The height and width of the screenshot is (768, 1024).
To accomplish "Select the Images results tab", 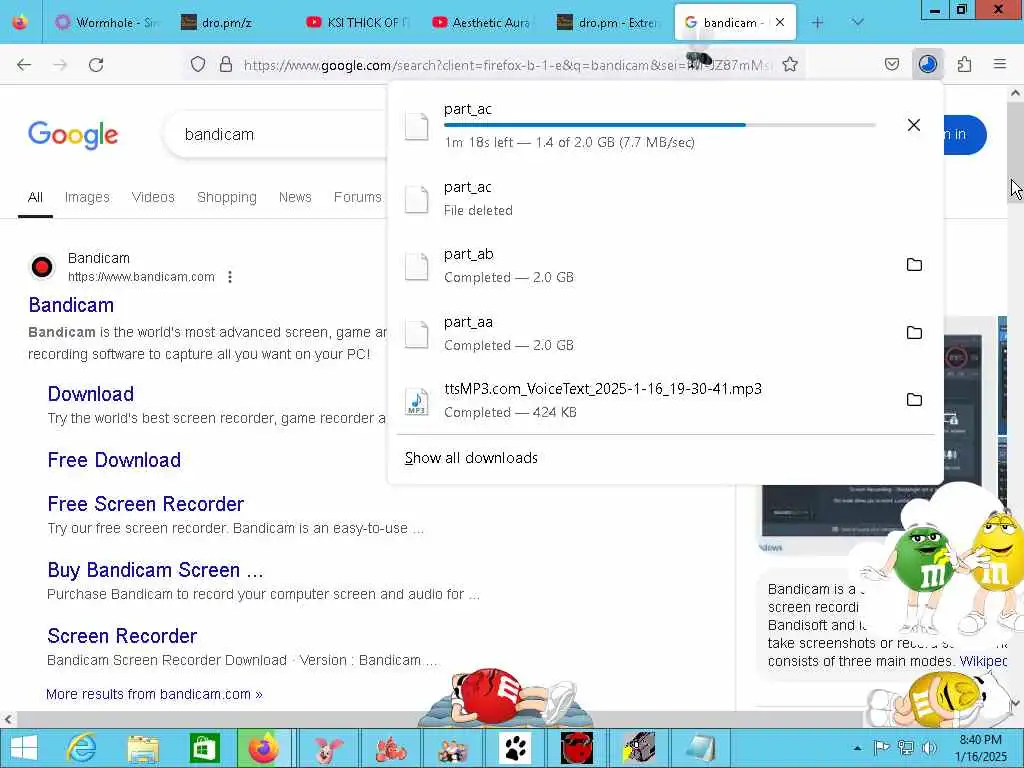I will pos(87,197).
